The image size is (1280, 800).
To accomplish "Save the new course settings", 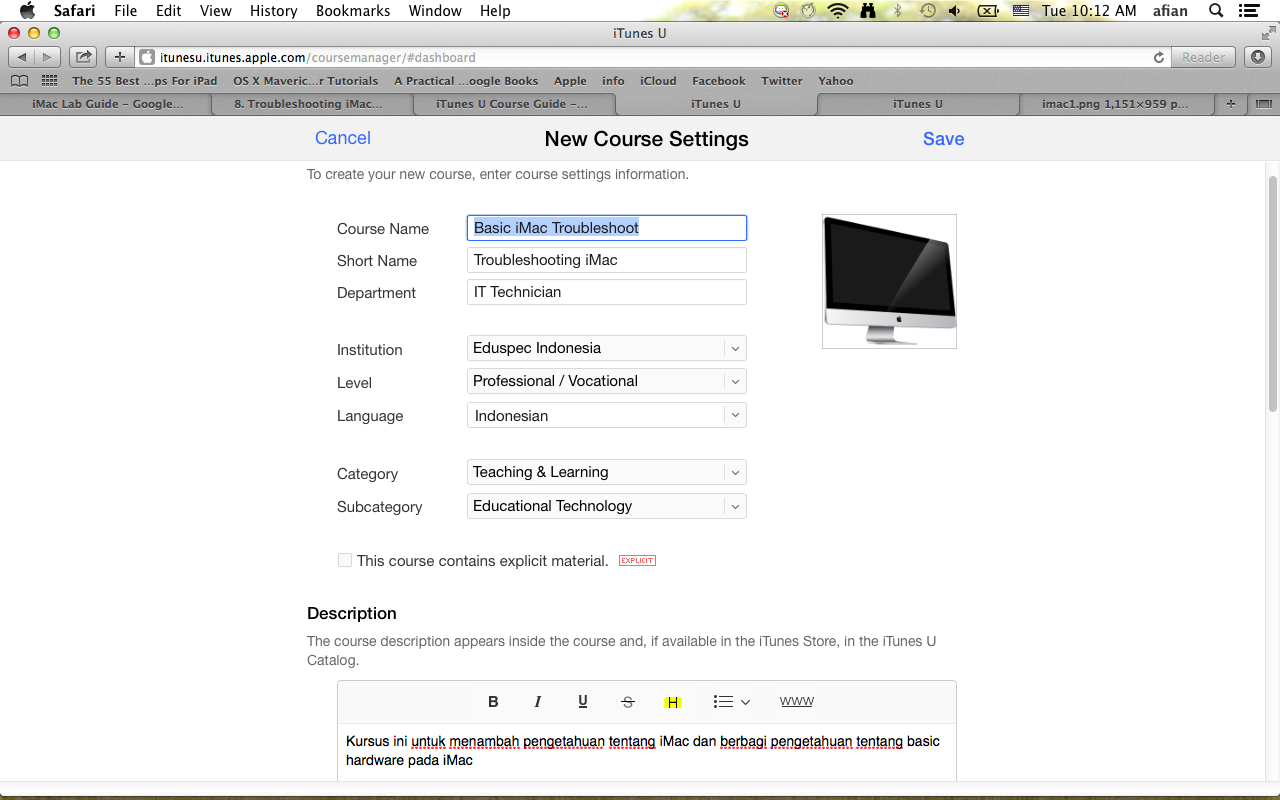I will [x=943, y=139].
